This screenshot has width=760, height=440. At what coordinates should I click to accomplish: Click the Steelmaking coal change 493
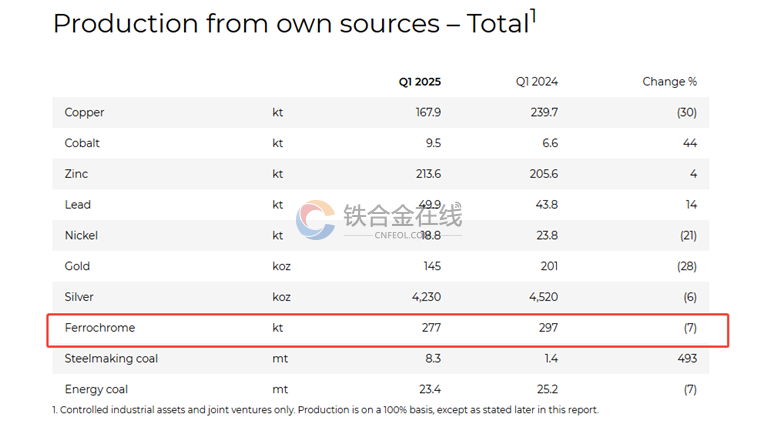687,359
